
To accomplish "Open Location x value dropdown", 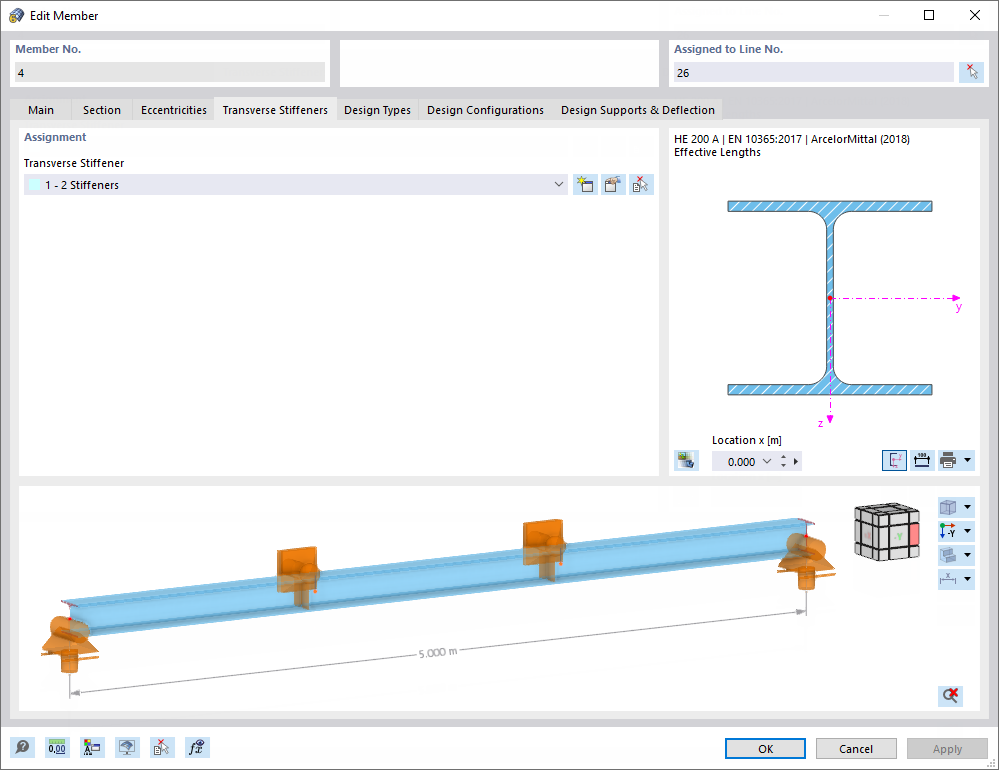I will tap(767, 462).
